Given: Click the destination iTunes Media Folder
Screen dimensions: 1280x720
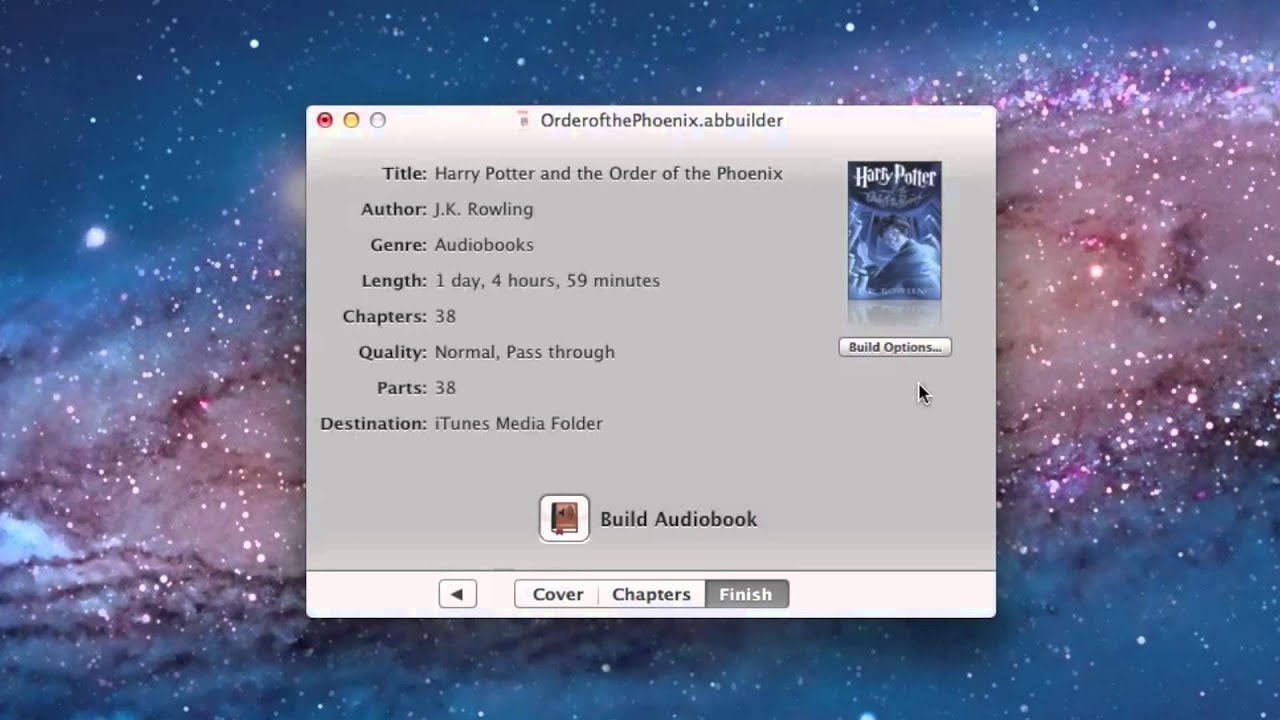Looking at the screenshot, I should (x=518, y=424).
